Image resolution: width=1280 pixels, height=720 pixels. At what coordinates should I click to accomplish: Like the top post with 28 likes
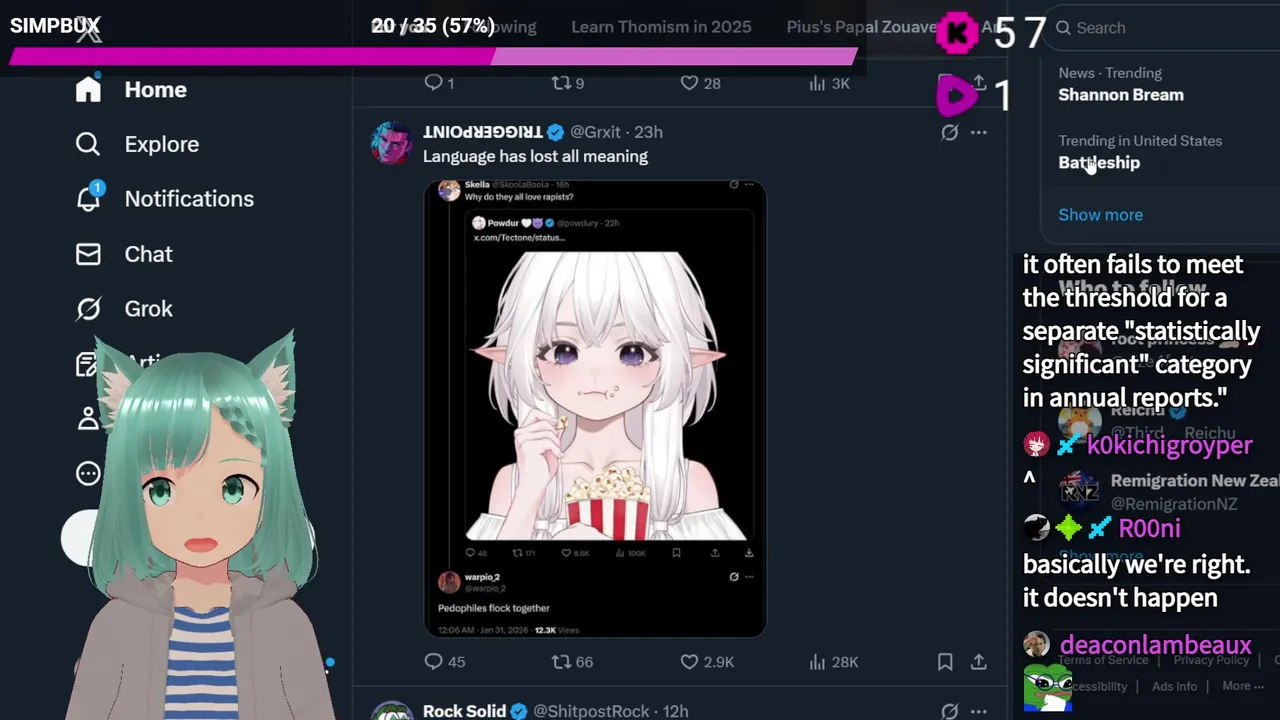(x=700, y=83)
